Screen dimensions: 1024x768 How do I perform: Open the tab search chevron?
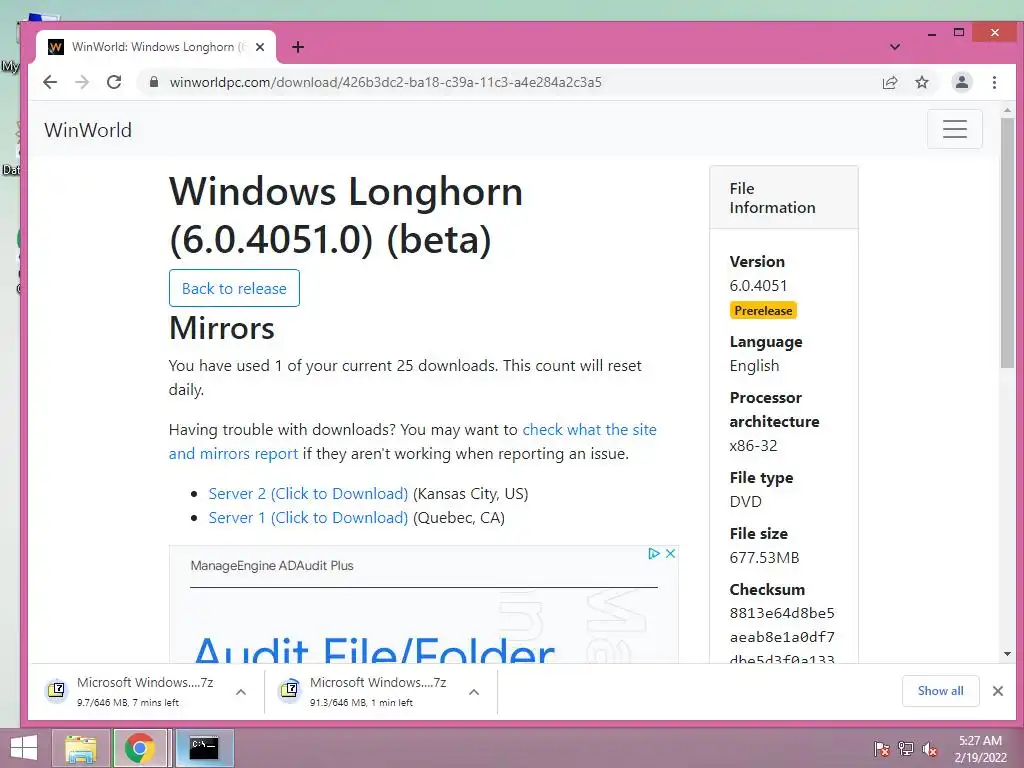pyautogui.click(x=895, y=47)
